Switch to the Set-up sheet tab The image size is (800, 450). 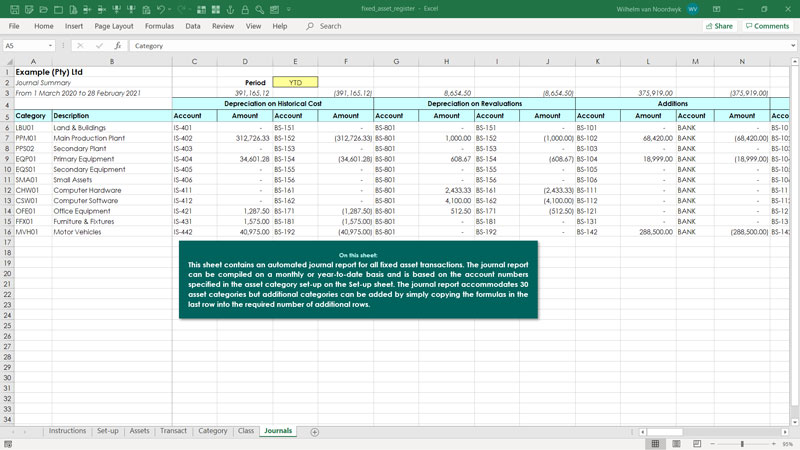click(x=108, y=431)
